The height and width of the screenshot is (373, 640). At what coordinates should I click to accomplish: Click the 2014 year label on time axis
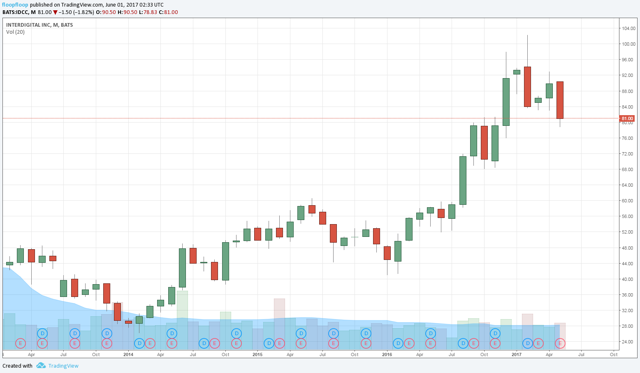tap(128, 354)
